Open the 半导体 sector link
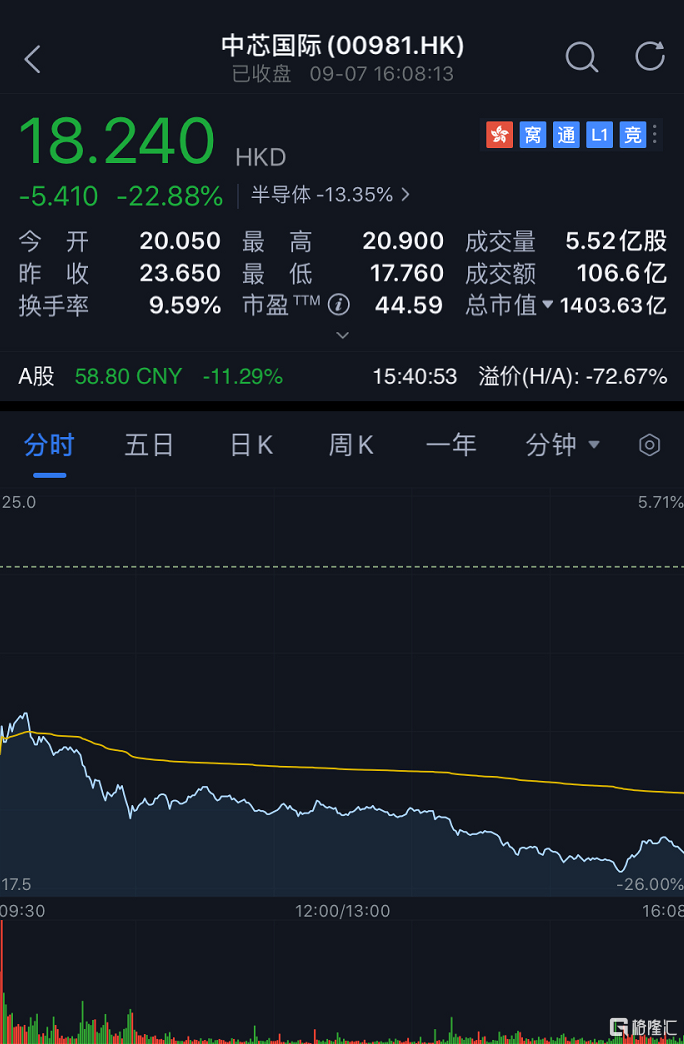This screenshot has height=1044, width=684. point(330,195)
